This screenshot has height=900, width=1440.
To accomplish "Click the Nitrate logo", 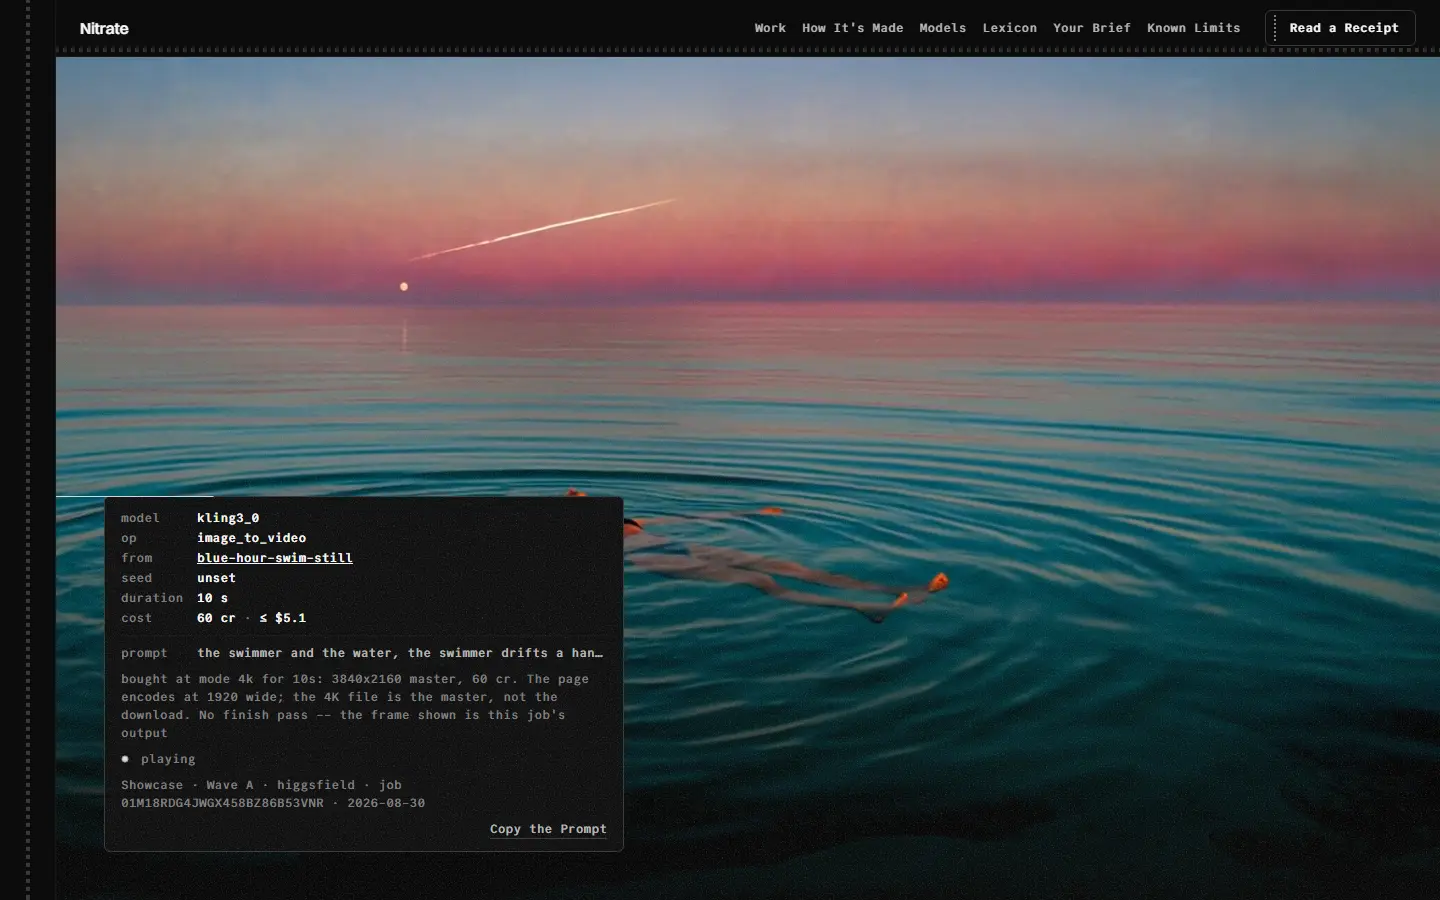I will [104, 28].
